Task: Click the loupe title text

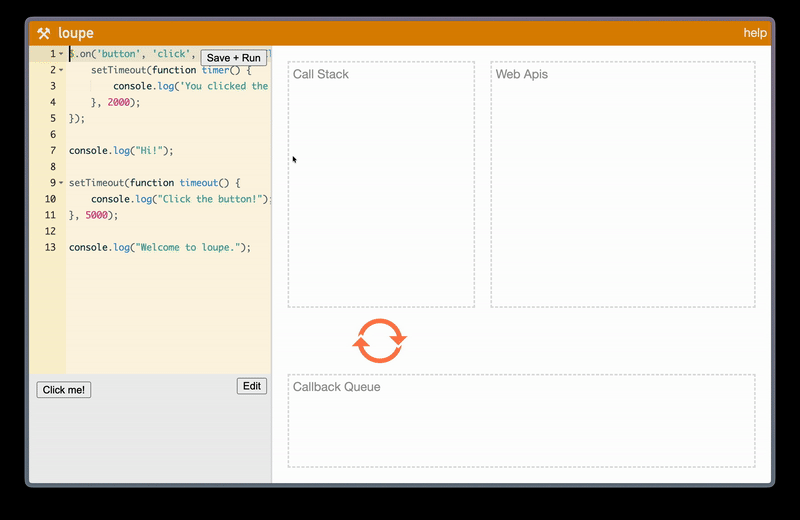Action: tap(76, 33)
